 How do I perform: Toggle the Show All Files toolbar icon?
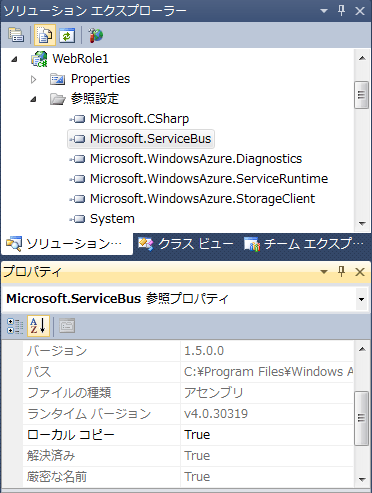coord(45,35)
